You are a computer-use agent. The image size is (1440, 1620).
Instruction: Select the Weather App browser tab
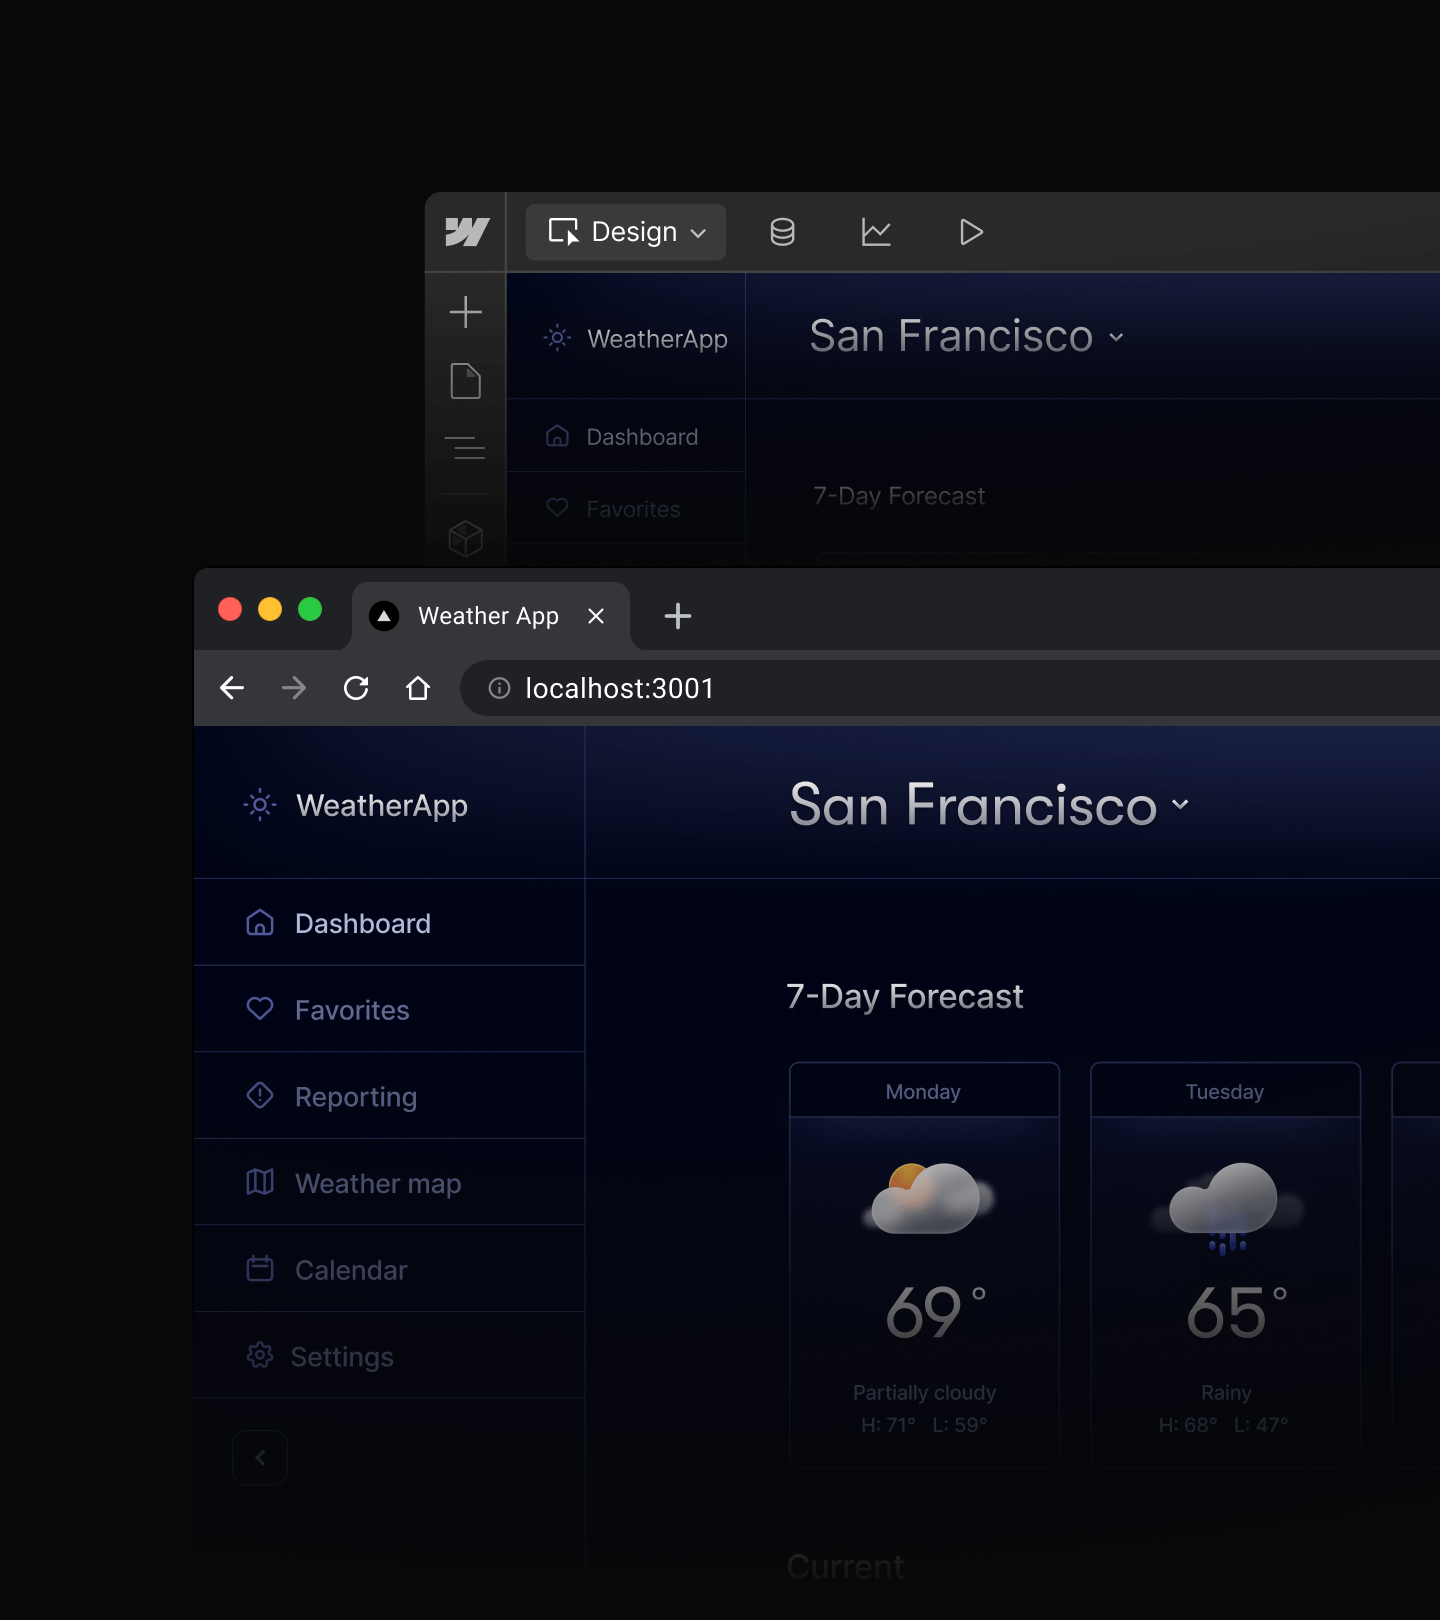(488, 616)
